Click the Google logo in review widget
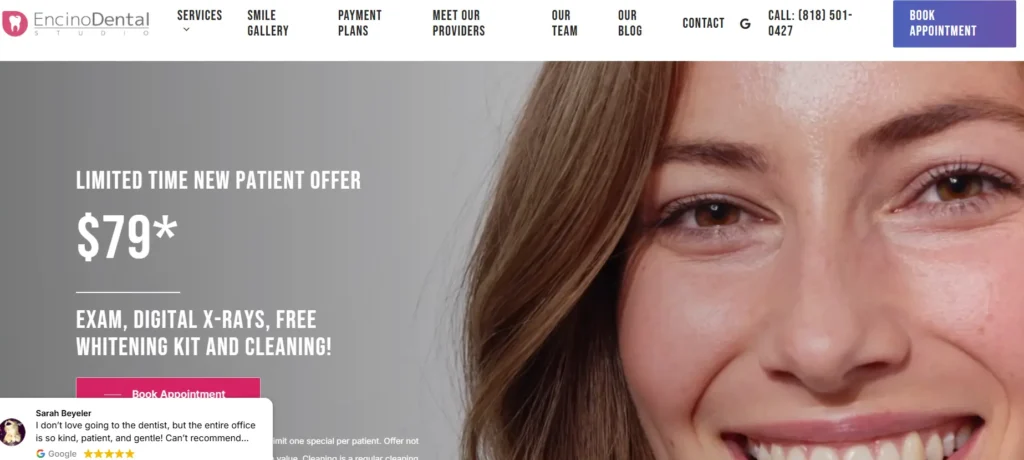This screenshot has height=460, width=1024. [56, 453]
